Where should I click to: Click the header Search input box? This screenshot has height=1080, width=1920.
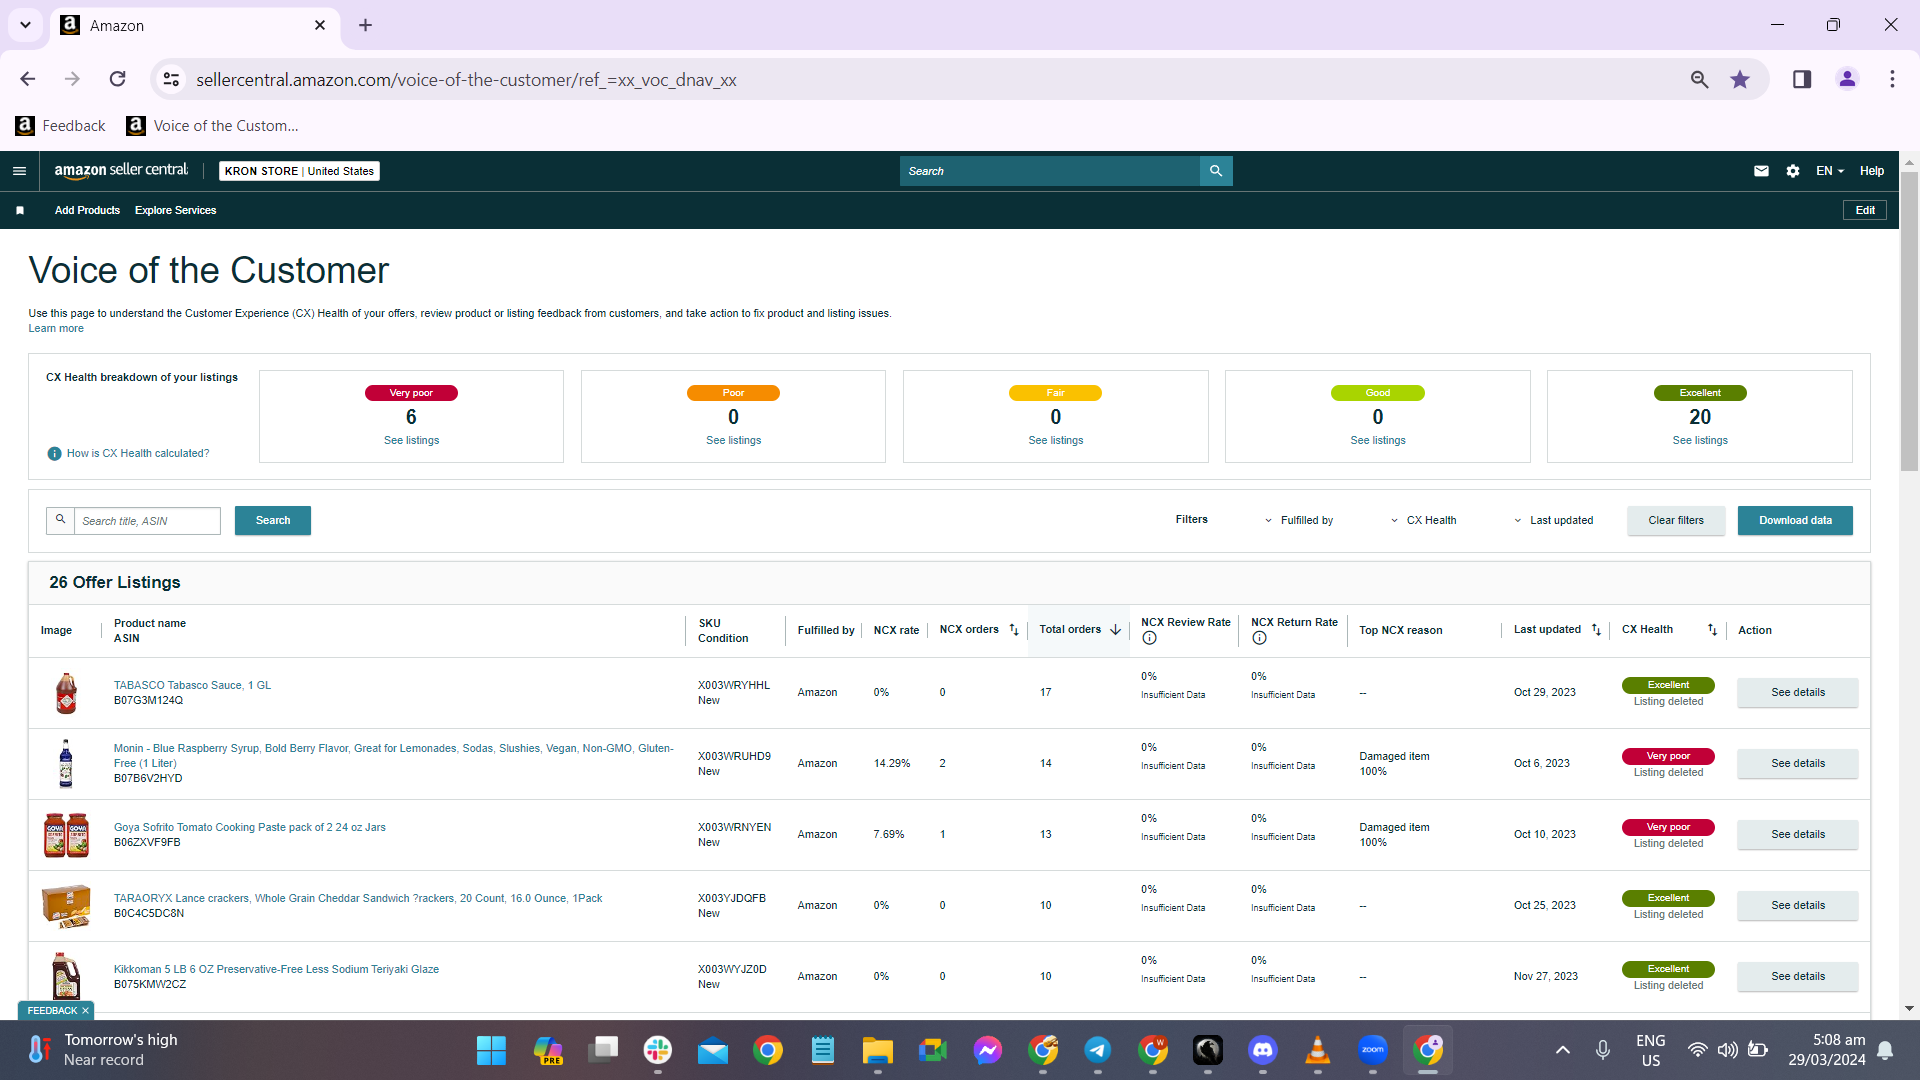[1050, 171]
